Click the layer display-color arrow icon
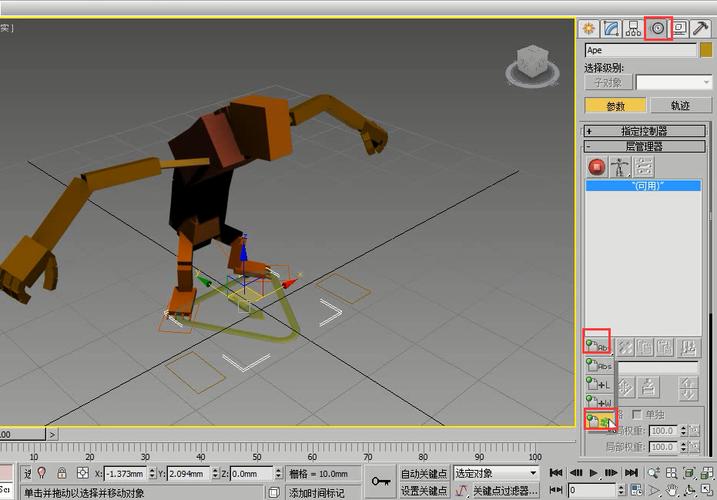 point(626,388)
